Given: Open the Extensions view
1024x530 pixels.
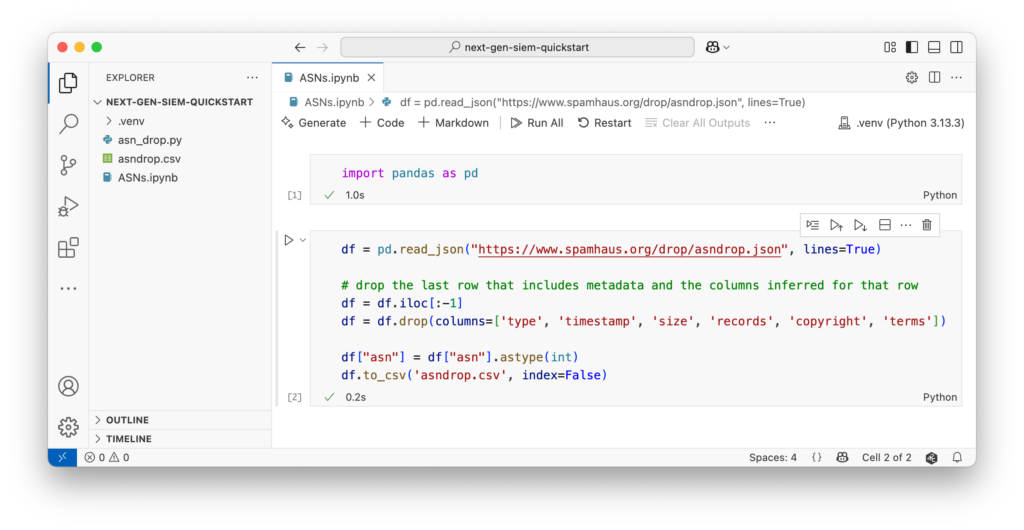Looking at the screenshot, I should click(x=68, y=248).
